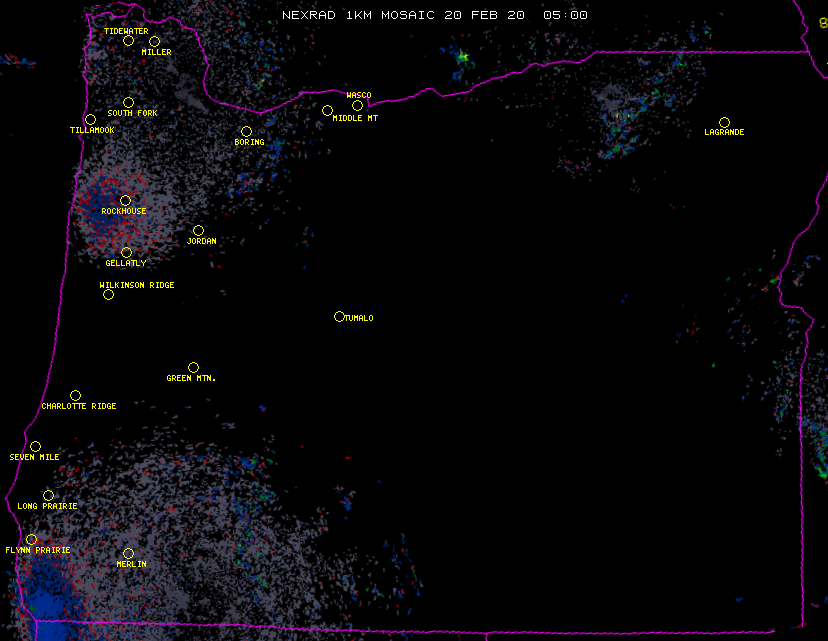Click the Boring station circle marker
Image resolution: width=828 pixels, height=641 pixels.
point(246,131)
